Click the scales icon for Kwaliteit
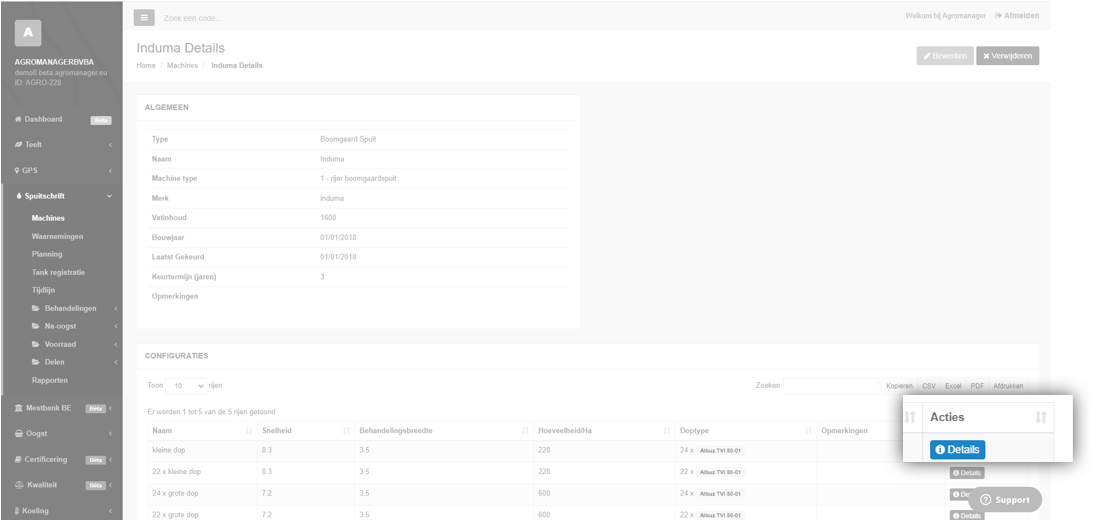 pyautogui.click(x=19, y=485)
